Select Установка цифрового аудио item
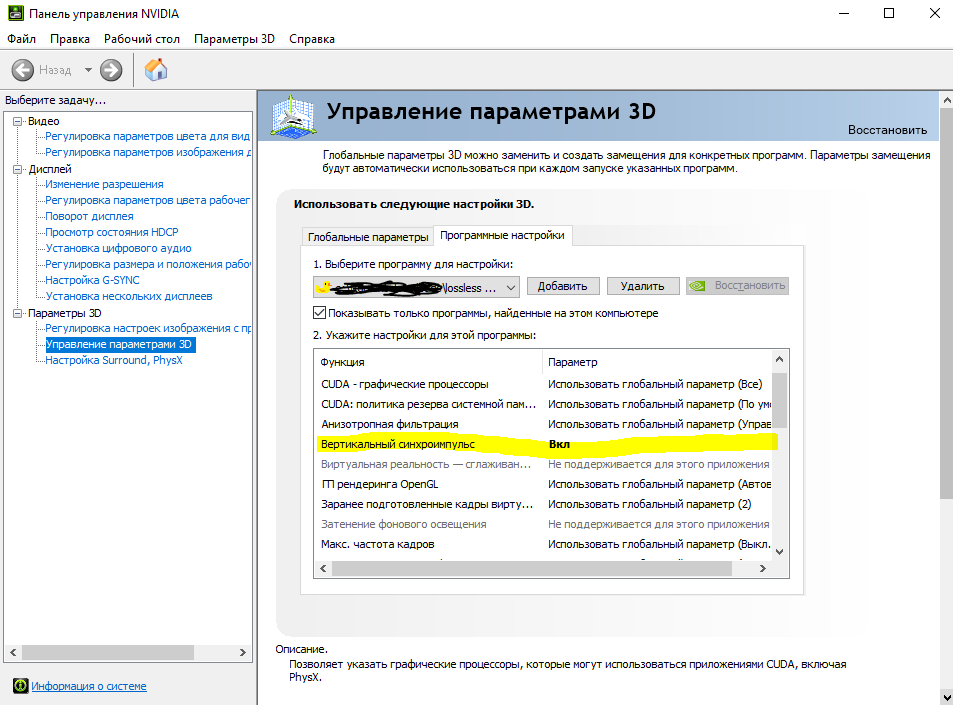The height and width of the screenshot is (705, 953). coord(119,248)
